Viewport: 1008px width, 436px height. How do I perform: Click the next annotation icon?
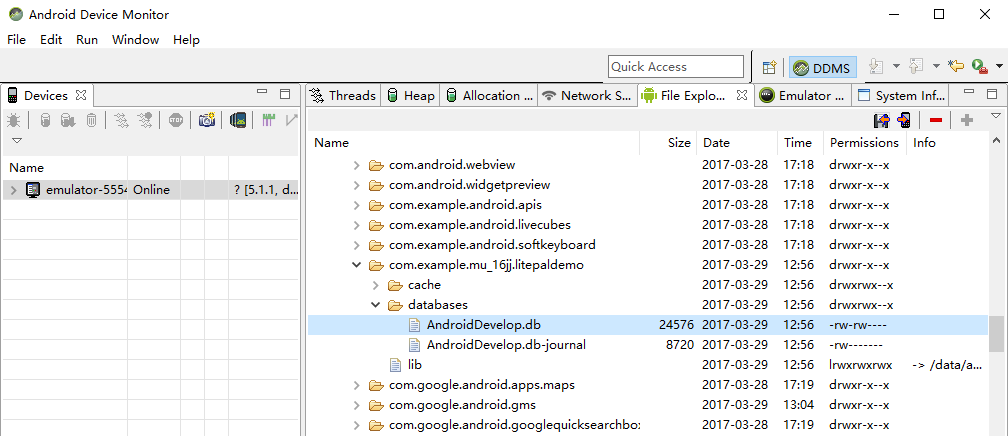pos(876,66)
